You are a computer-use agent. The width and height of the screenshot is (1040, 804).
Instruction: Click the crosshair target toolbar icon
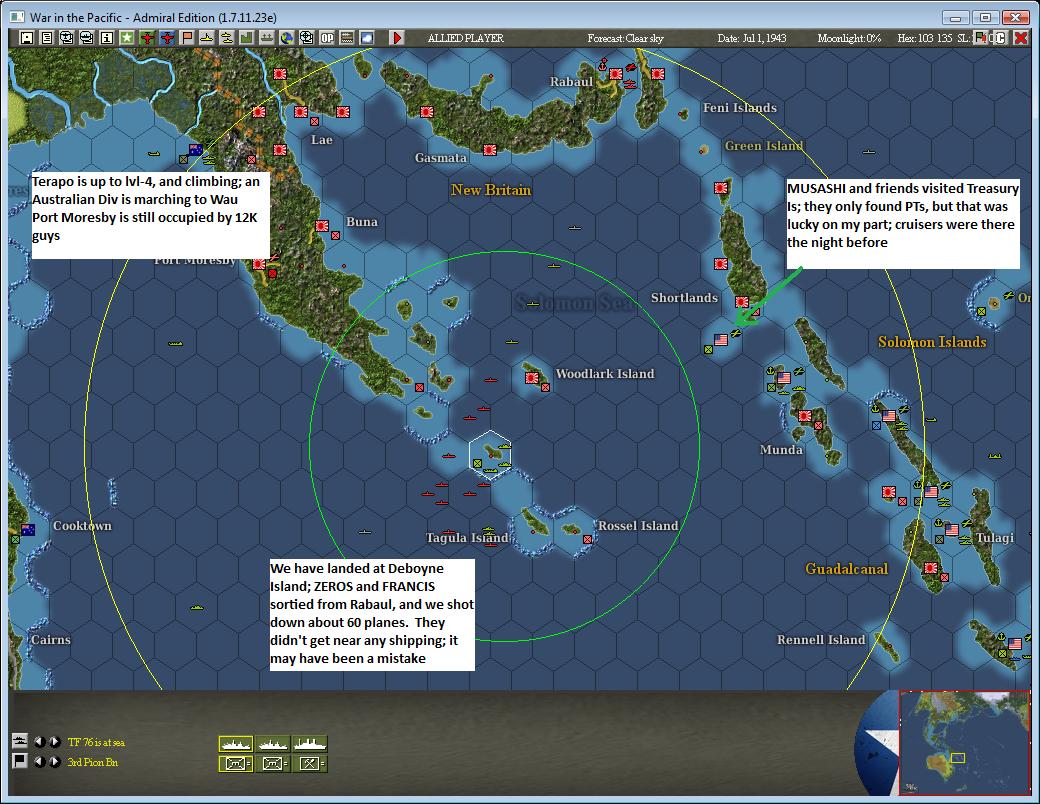306,38
